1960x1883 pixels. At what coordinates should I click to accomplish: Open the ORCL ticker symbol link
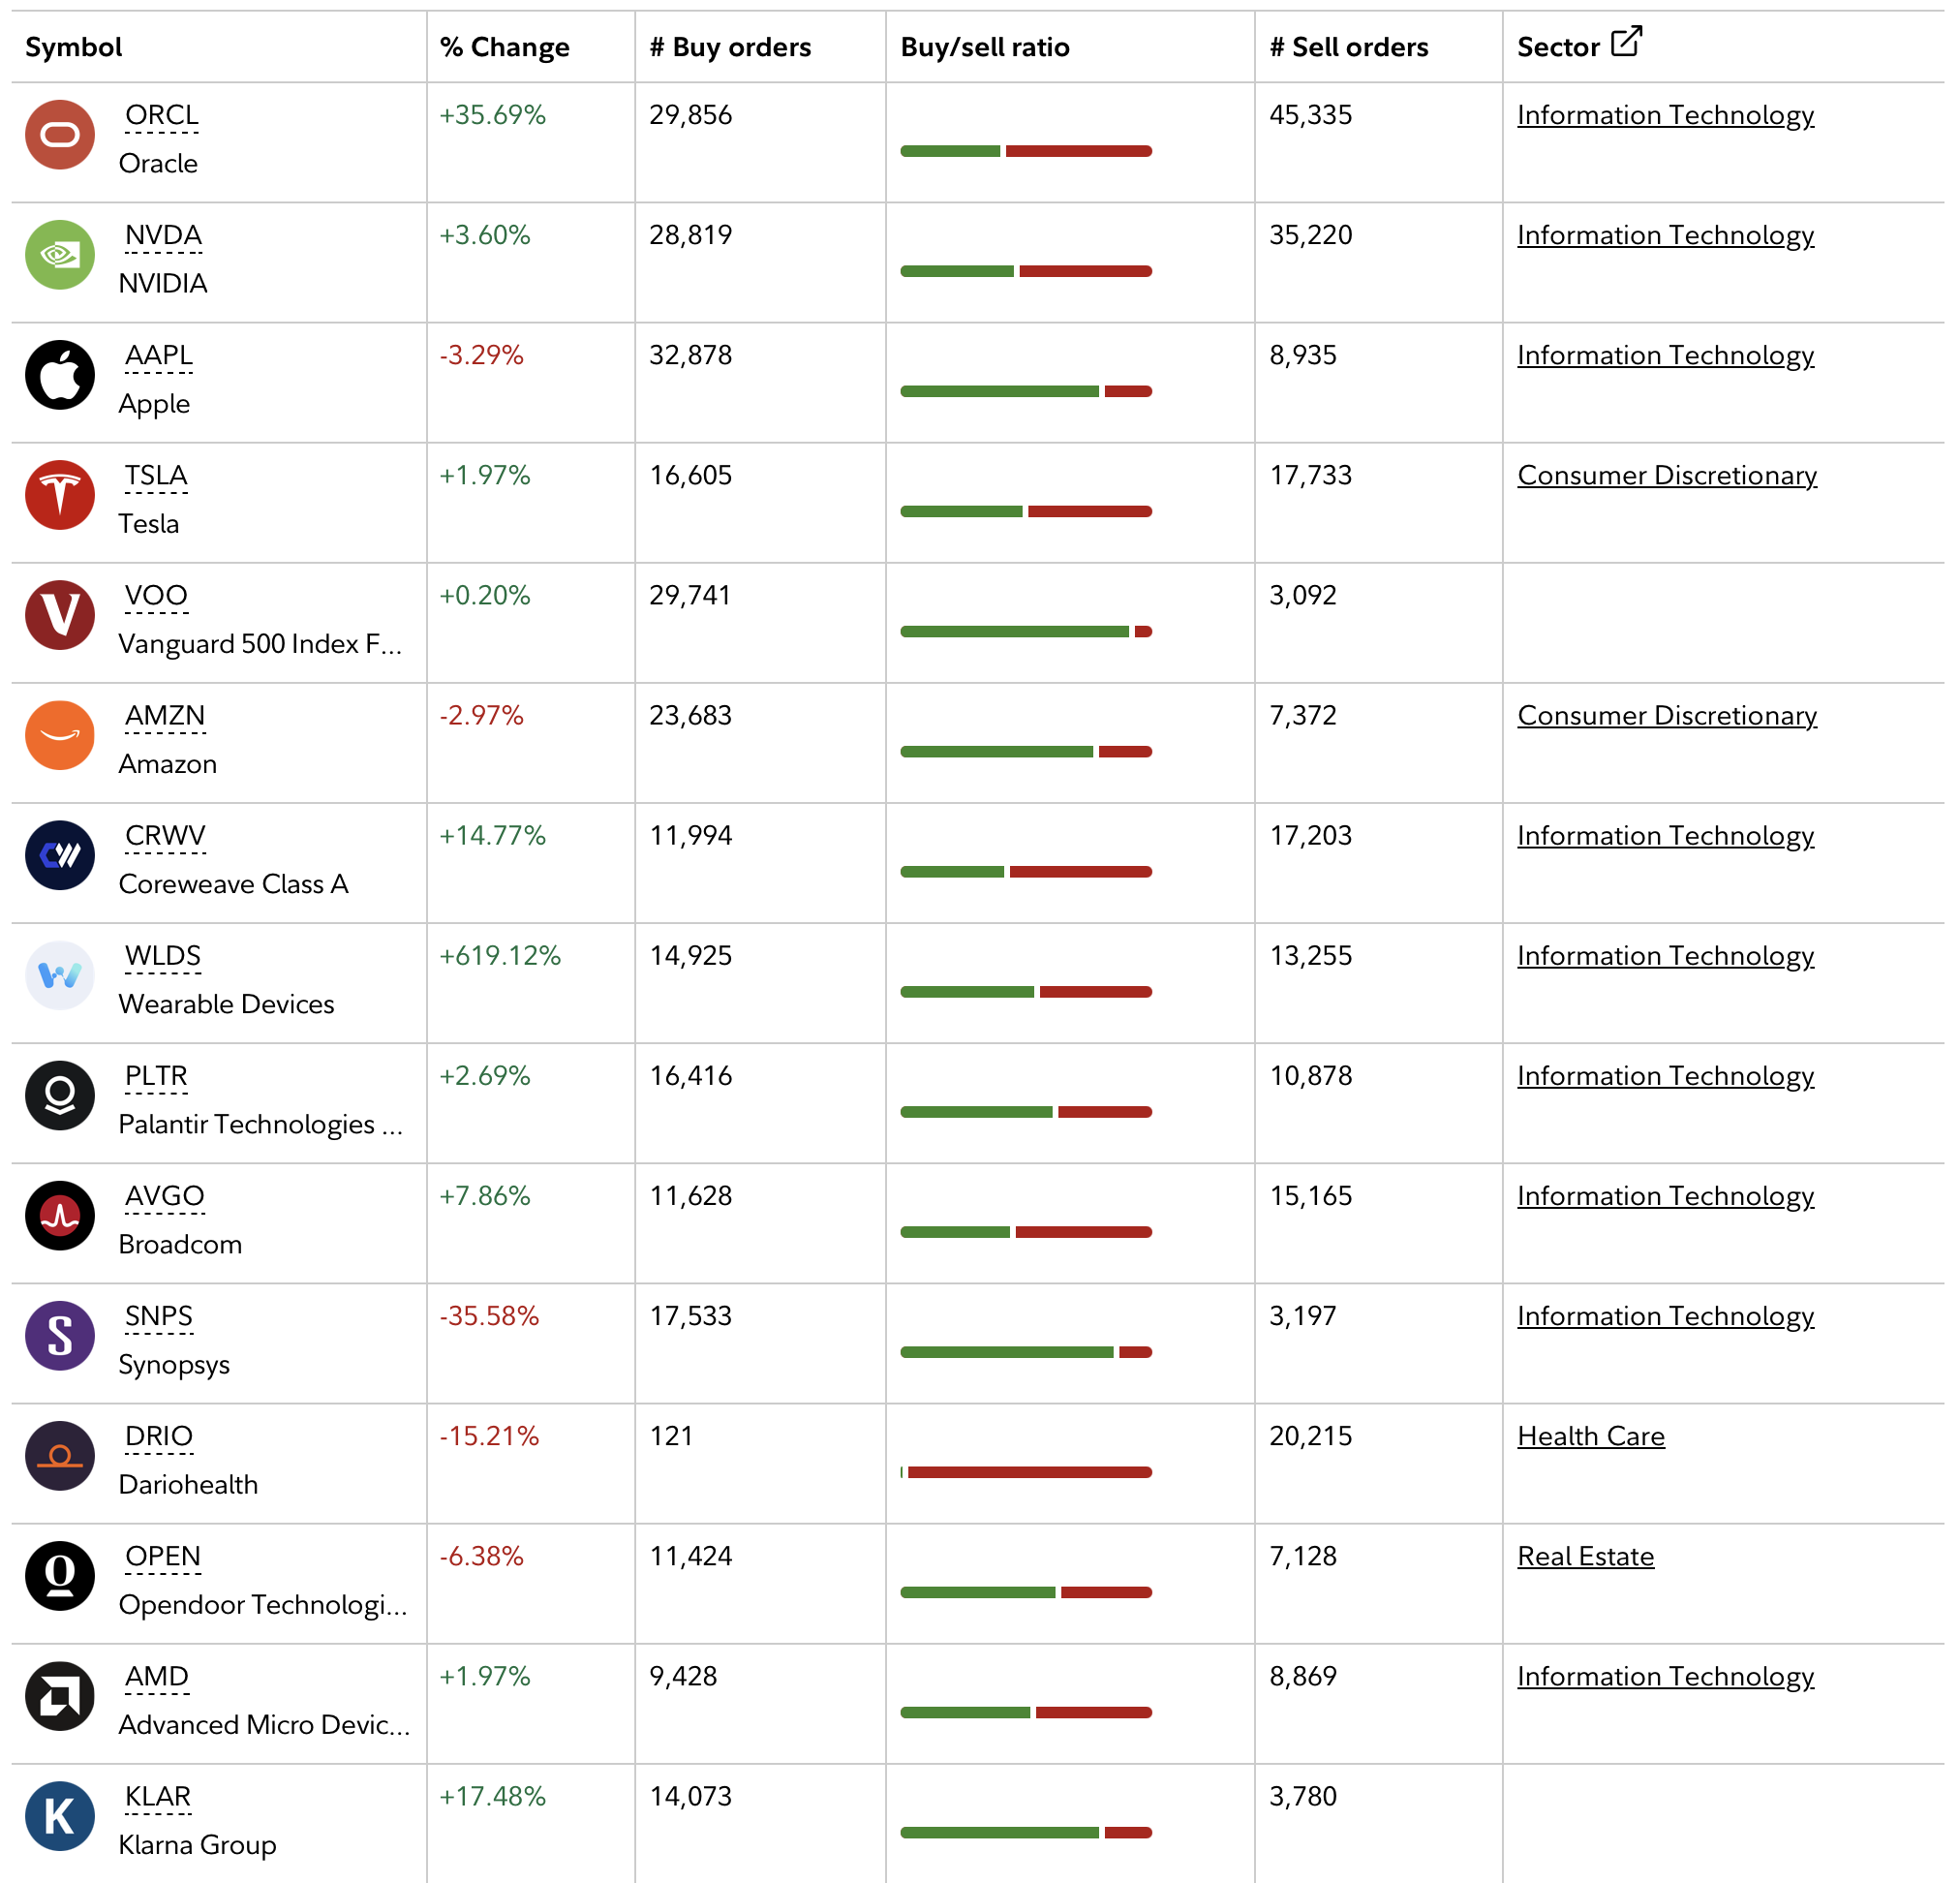[x=162, y=116]
